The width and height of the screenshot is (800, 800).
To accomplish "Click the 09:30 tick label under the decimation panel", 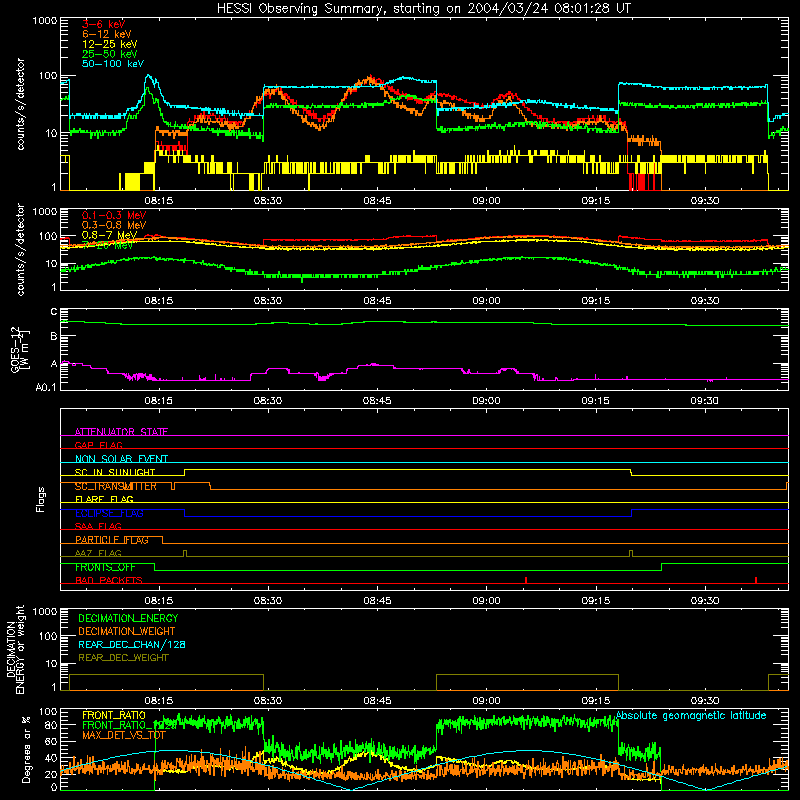I will click(x=705, y=701).
